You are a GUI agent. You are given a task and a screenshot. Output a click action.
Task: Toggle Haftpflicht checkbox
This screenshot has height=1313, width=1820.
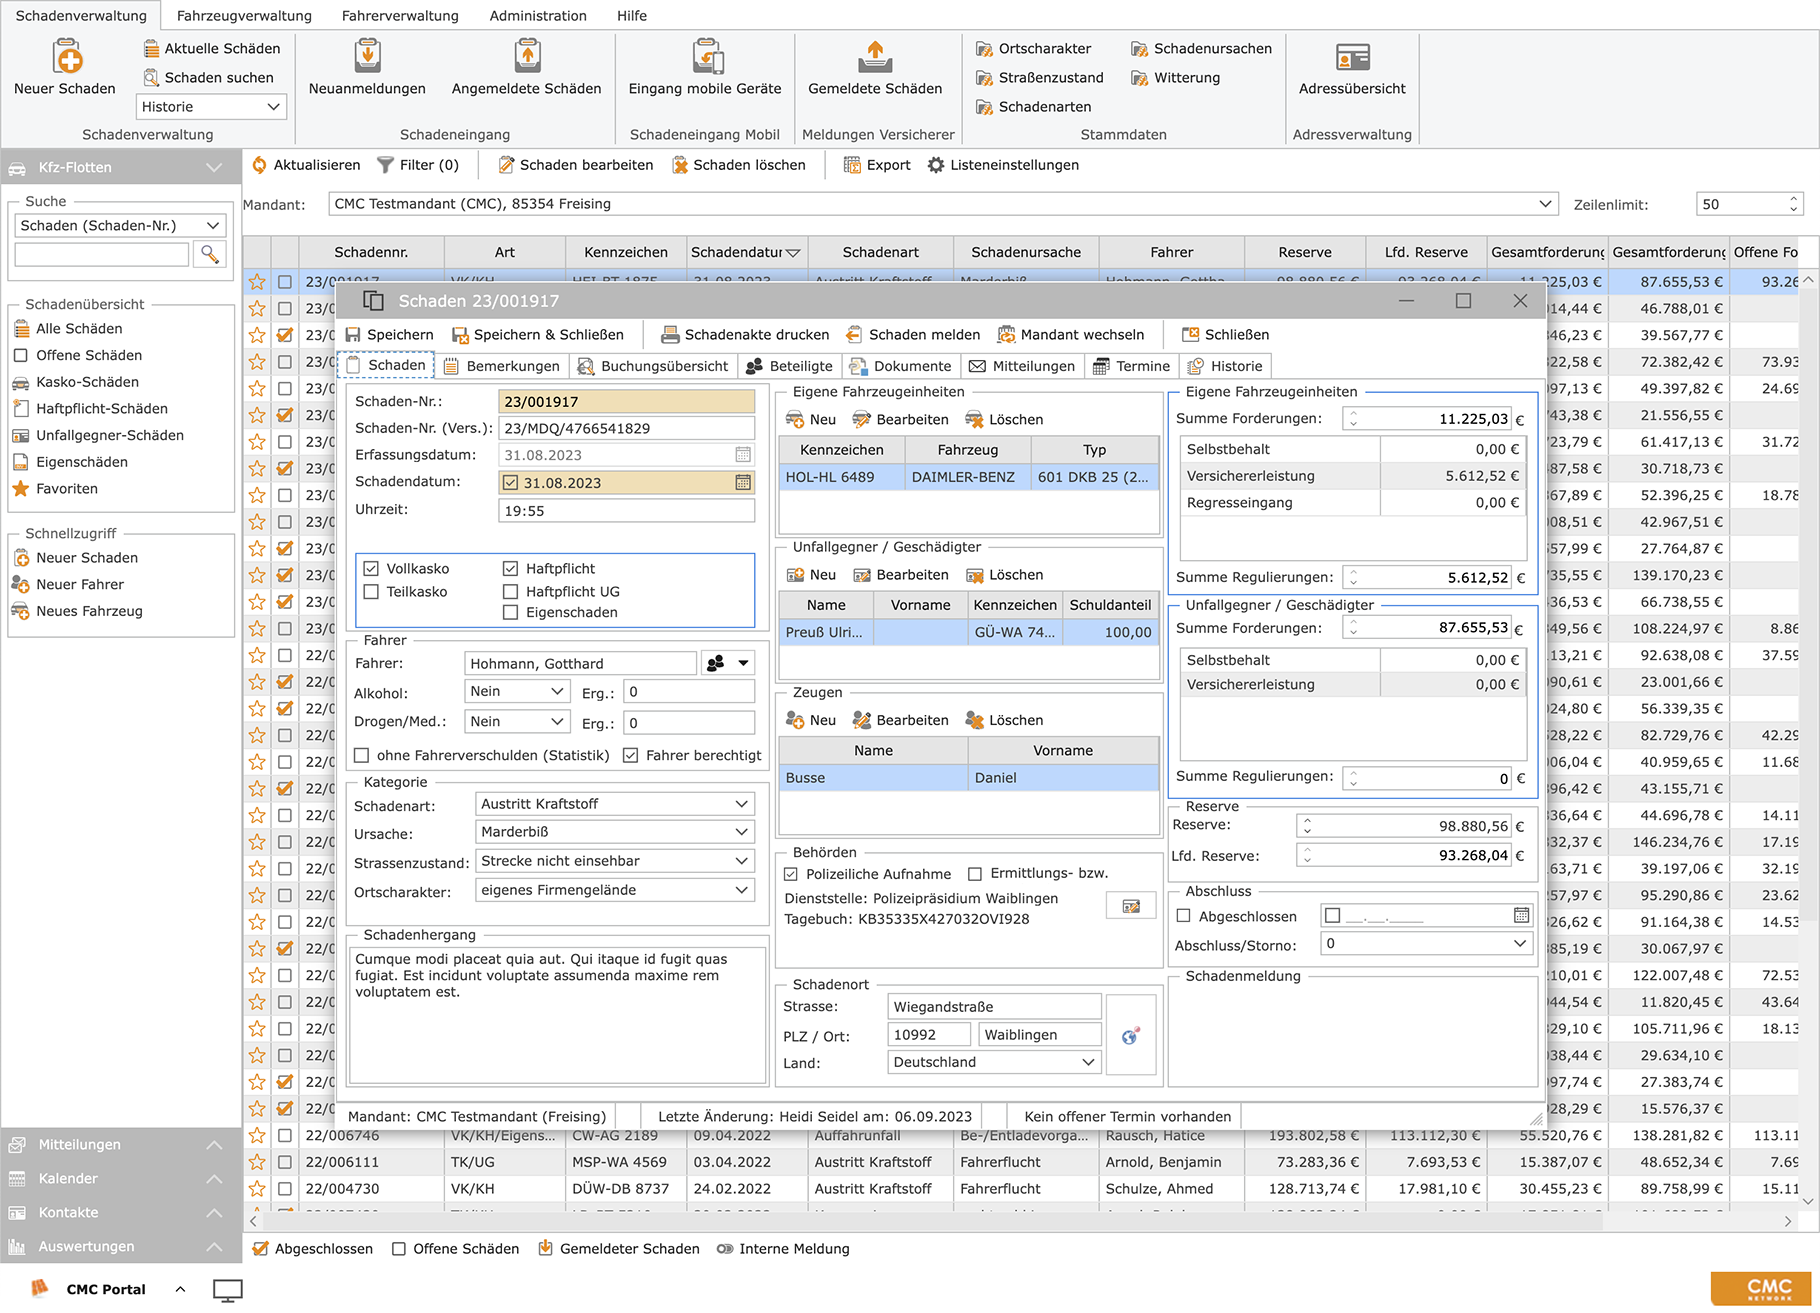510,569
